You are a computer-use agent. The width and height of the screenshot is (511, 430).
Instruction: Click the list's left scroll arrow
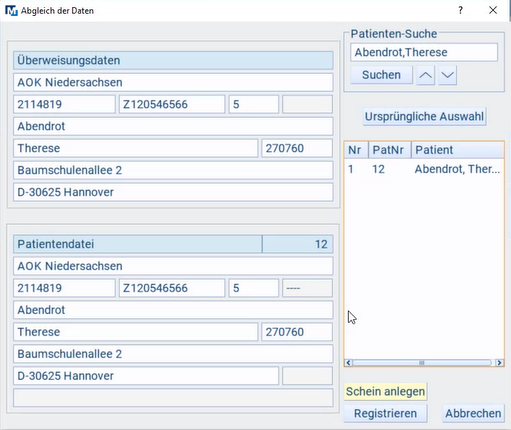[349, 362]
